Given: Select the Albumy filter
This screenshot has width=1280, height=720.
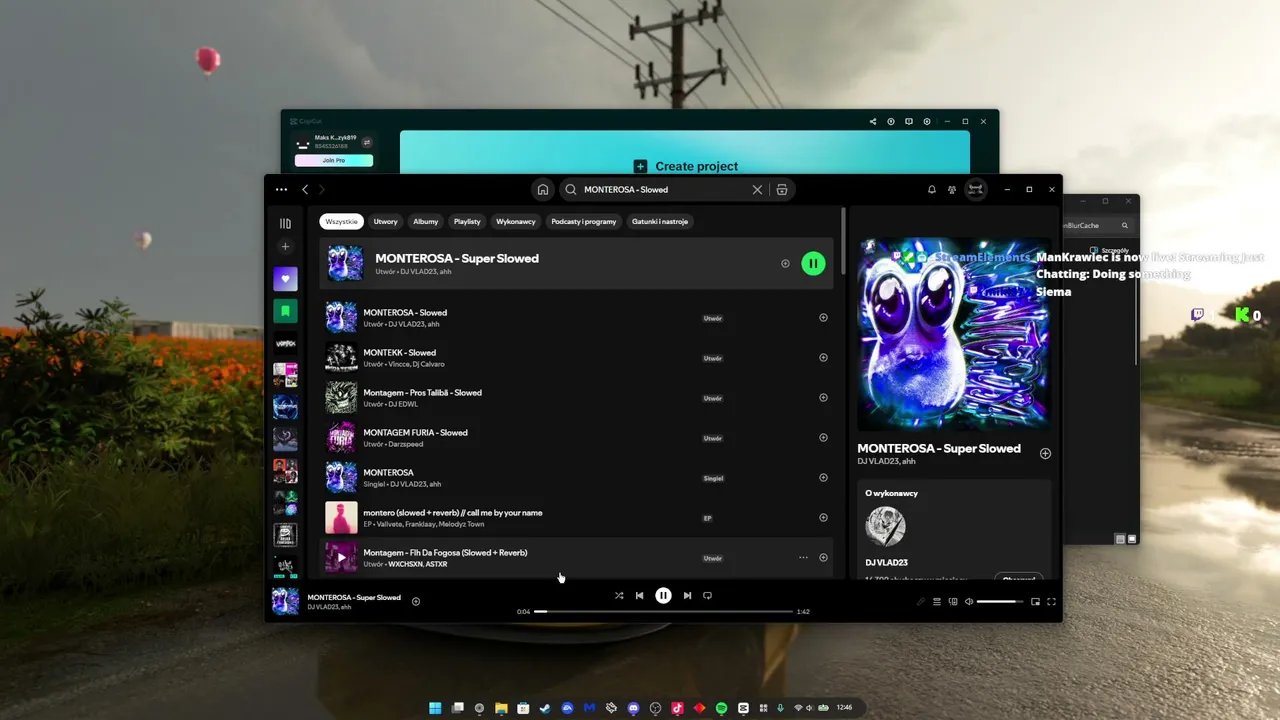Looking at the screenshot, I should (426, 221).
